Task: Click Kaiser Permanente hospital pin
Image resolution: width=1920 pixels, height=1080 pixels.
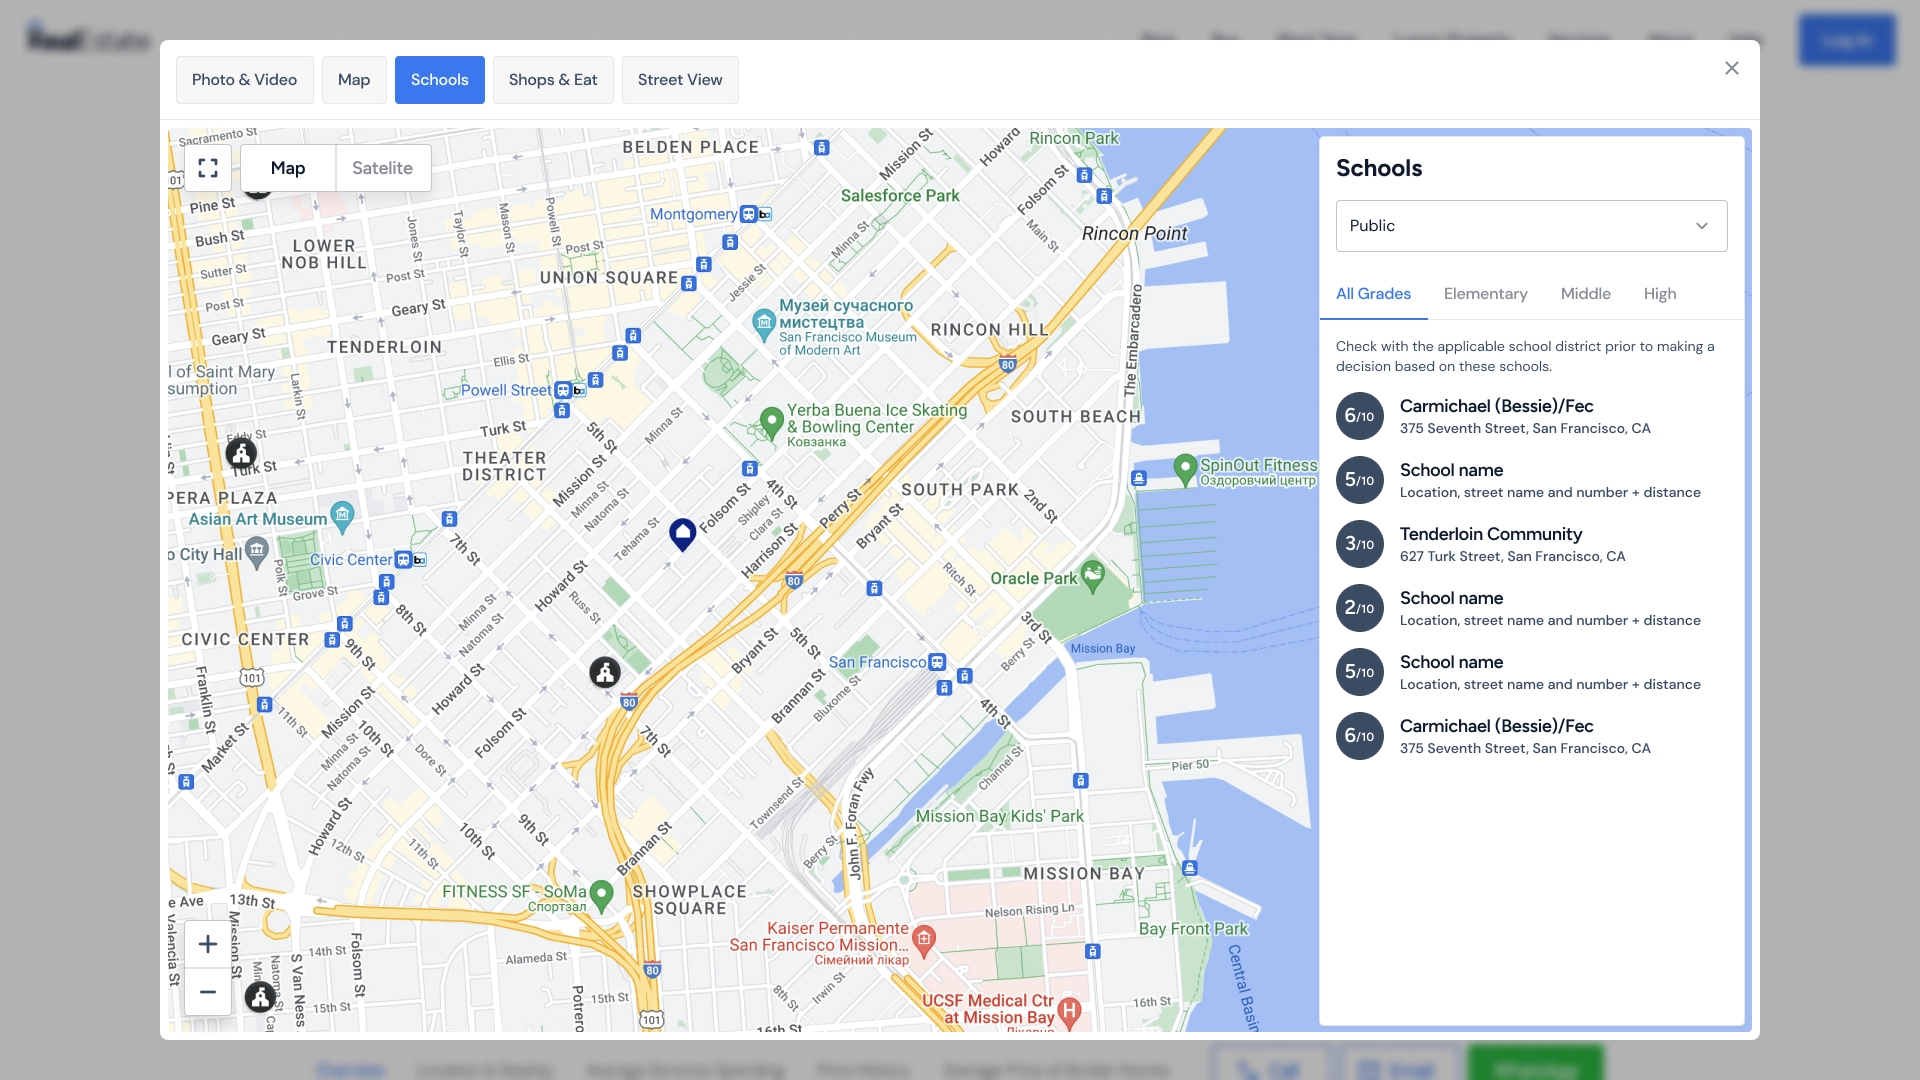Action: (x=924, y=940)
